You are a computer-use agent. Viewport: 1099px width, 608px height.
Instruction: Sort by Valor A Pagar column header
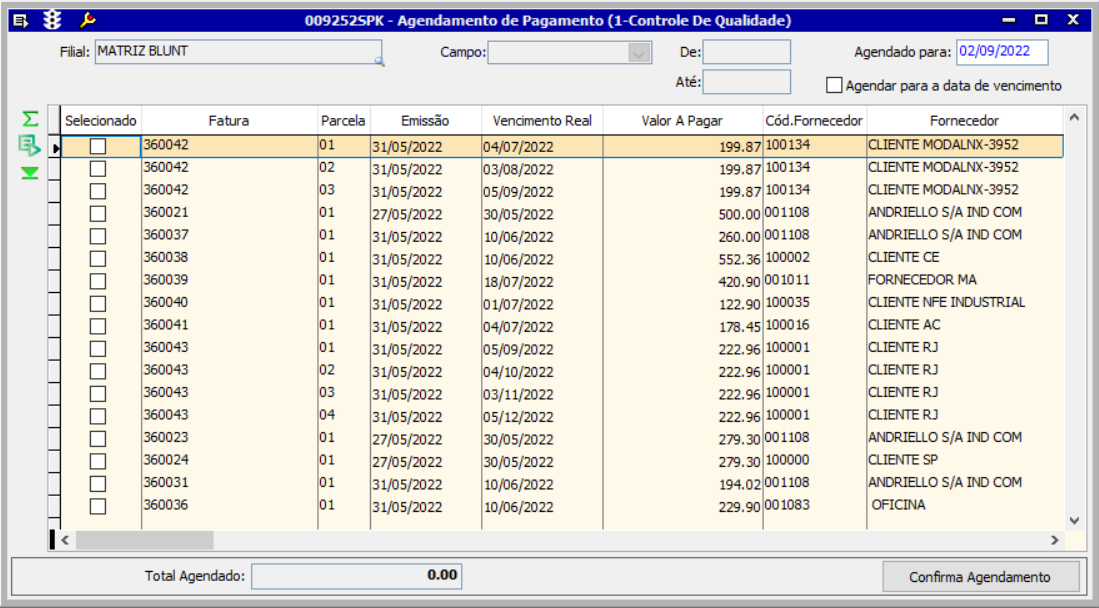(x=683, y=121)
